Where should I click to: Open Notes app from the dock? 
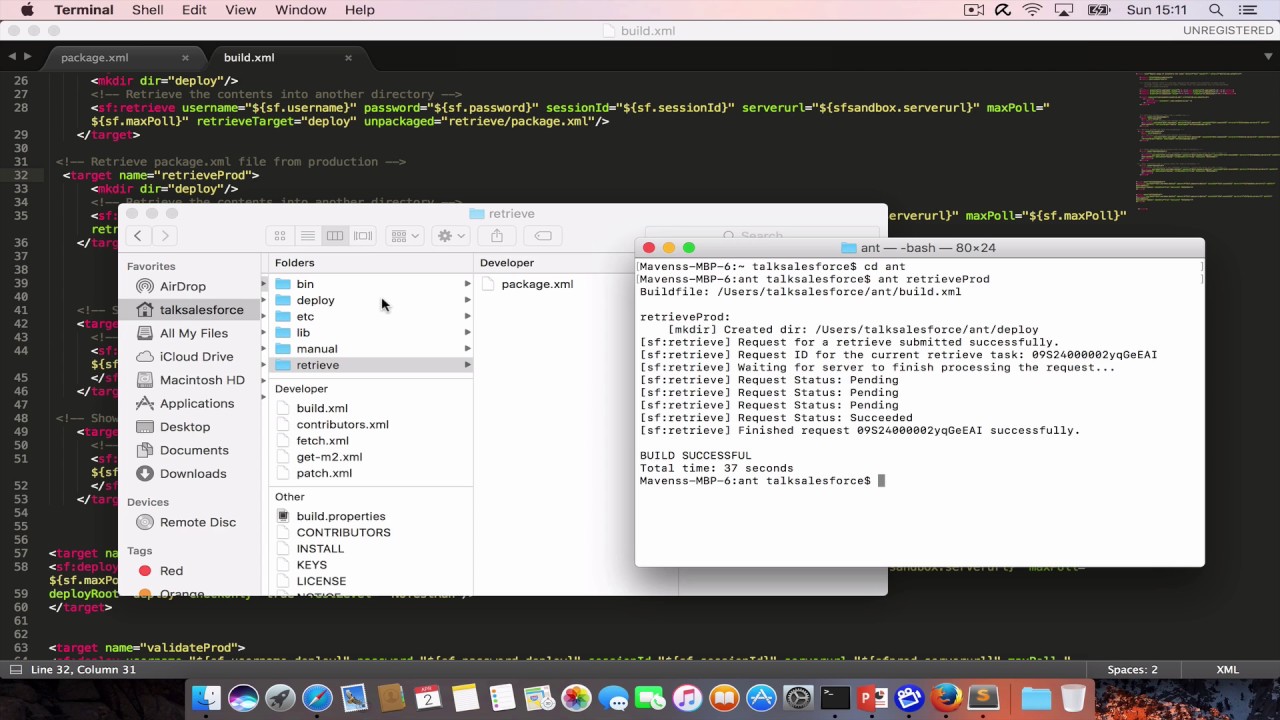click(x=465, y=698)
